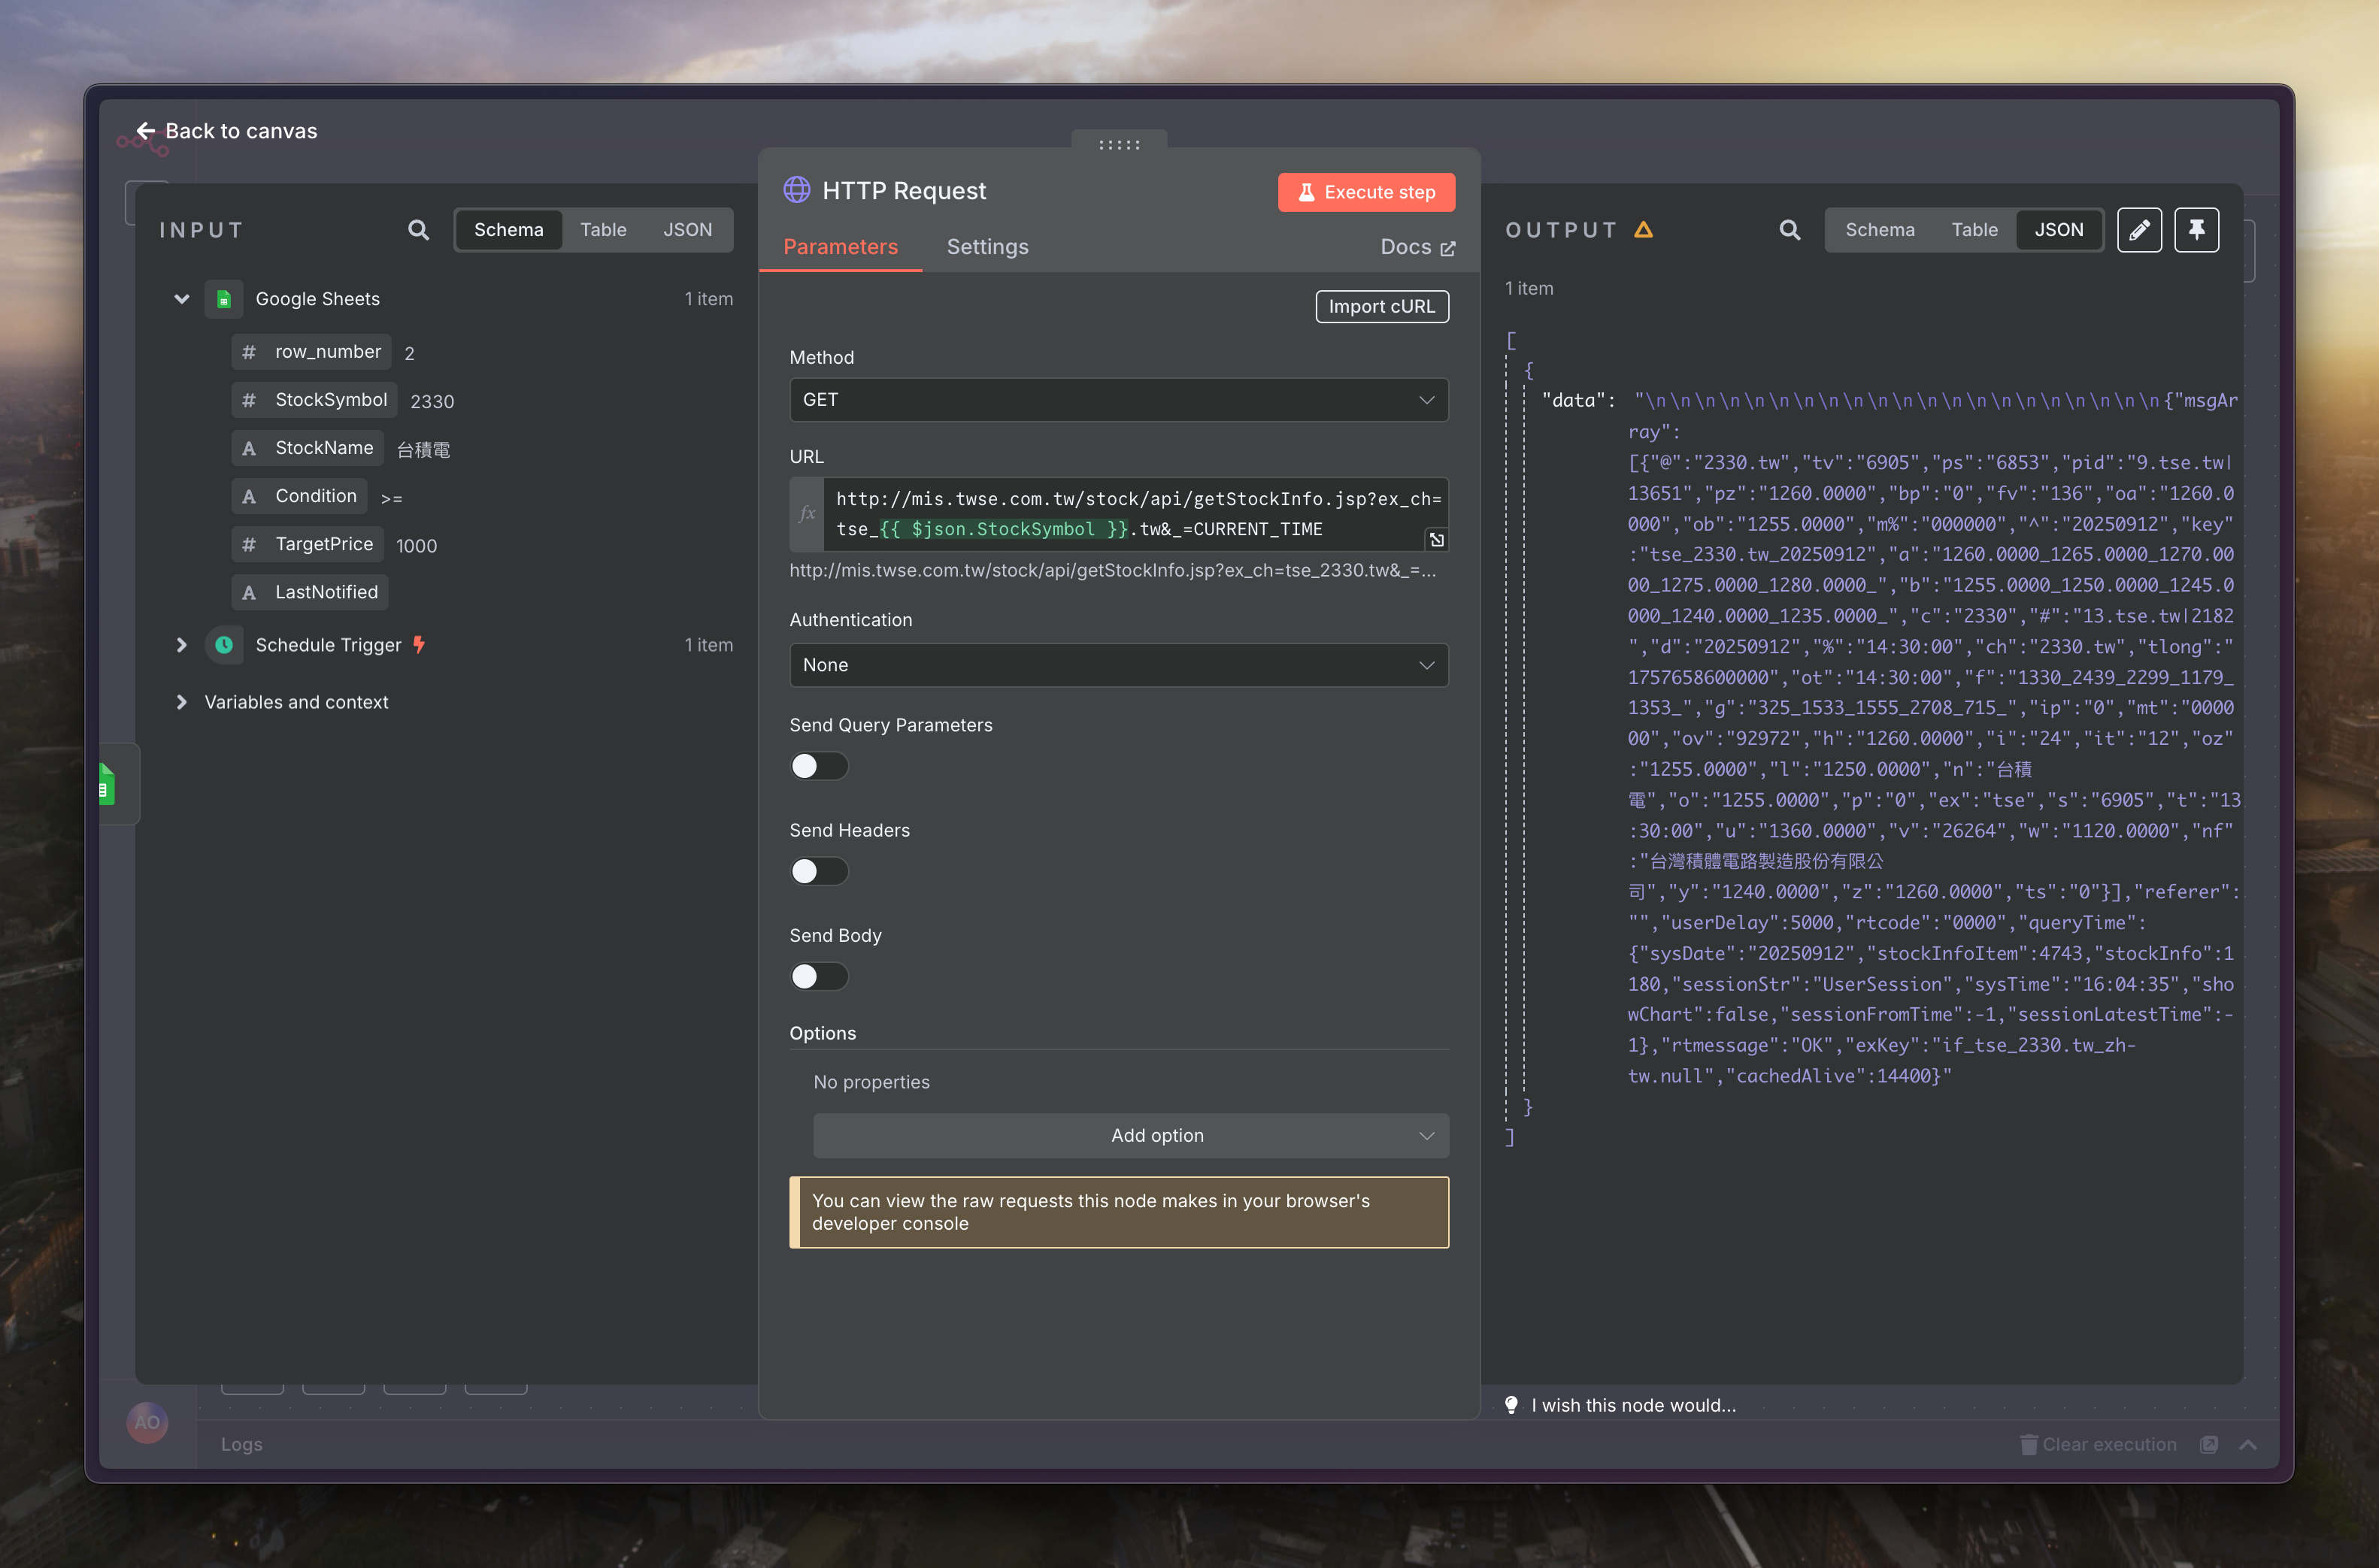
Task: Click the edit output pencil icon
Action: (2139, 230)
